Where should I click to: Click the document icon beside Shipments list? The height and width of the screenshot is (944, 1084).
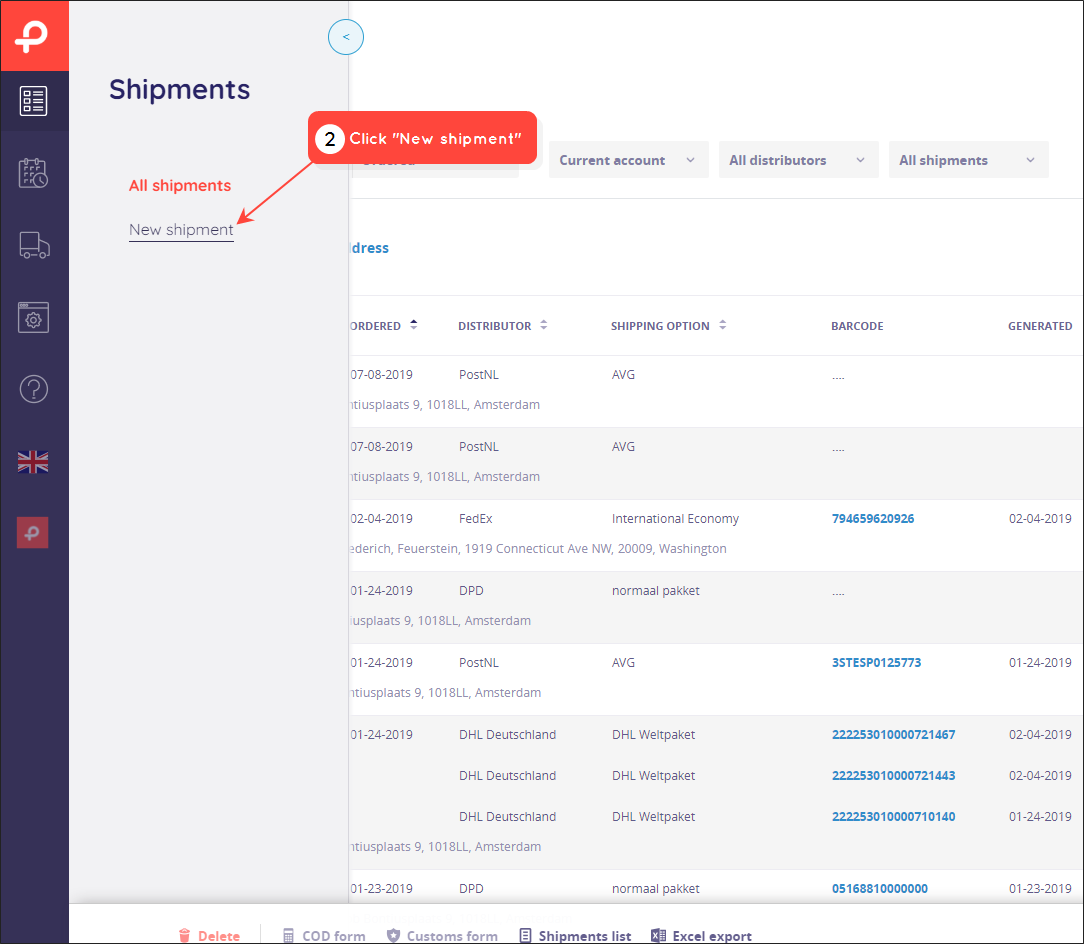[525, 936]
